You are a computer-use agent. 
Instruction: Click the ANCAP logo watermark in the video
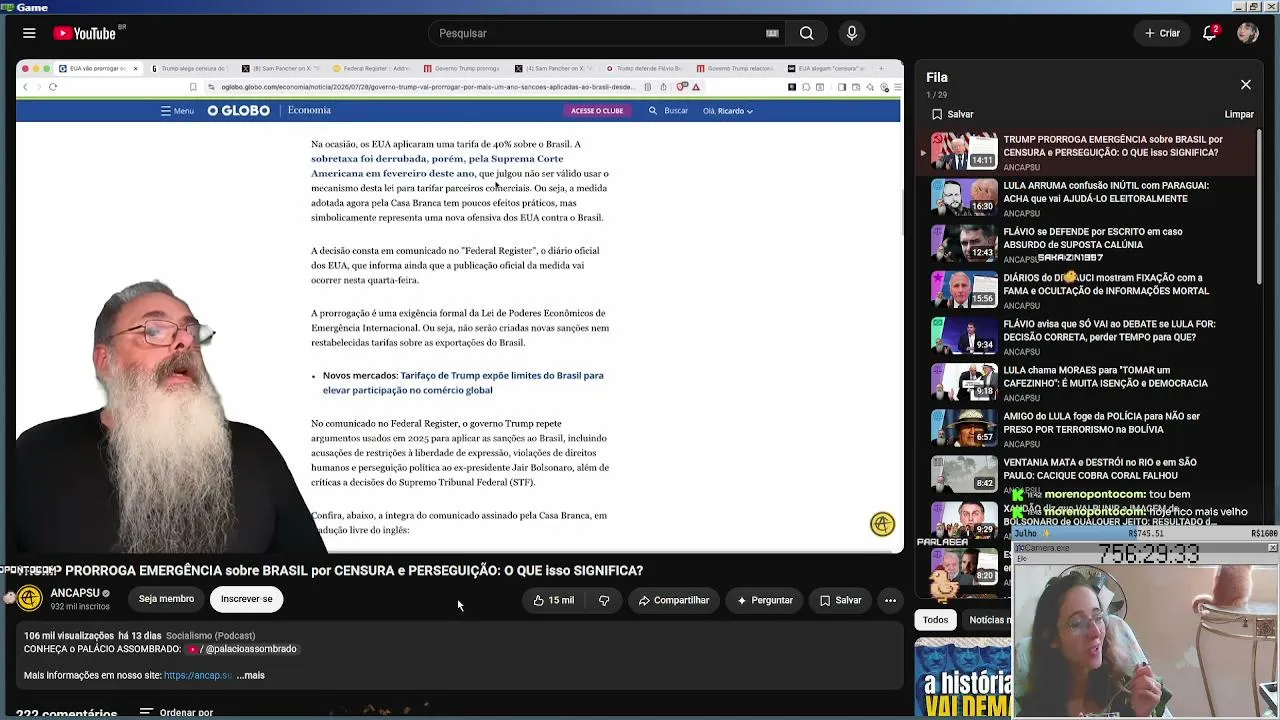[x=882, y=524]
